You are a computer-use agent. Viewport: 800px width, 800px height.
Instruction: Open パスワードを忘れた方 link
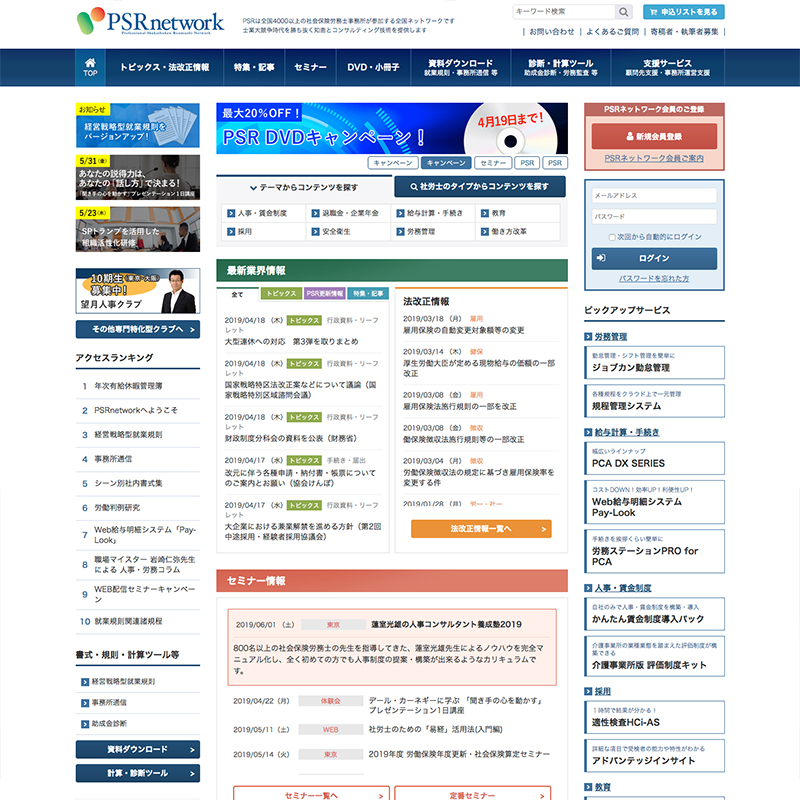[654, 279]
